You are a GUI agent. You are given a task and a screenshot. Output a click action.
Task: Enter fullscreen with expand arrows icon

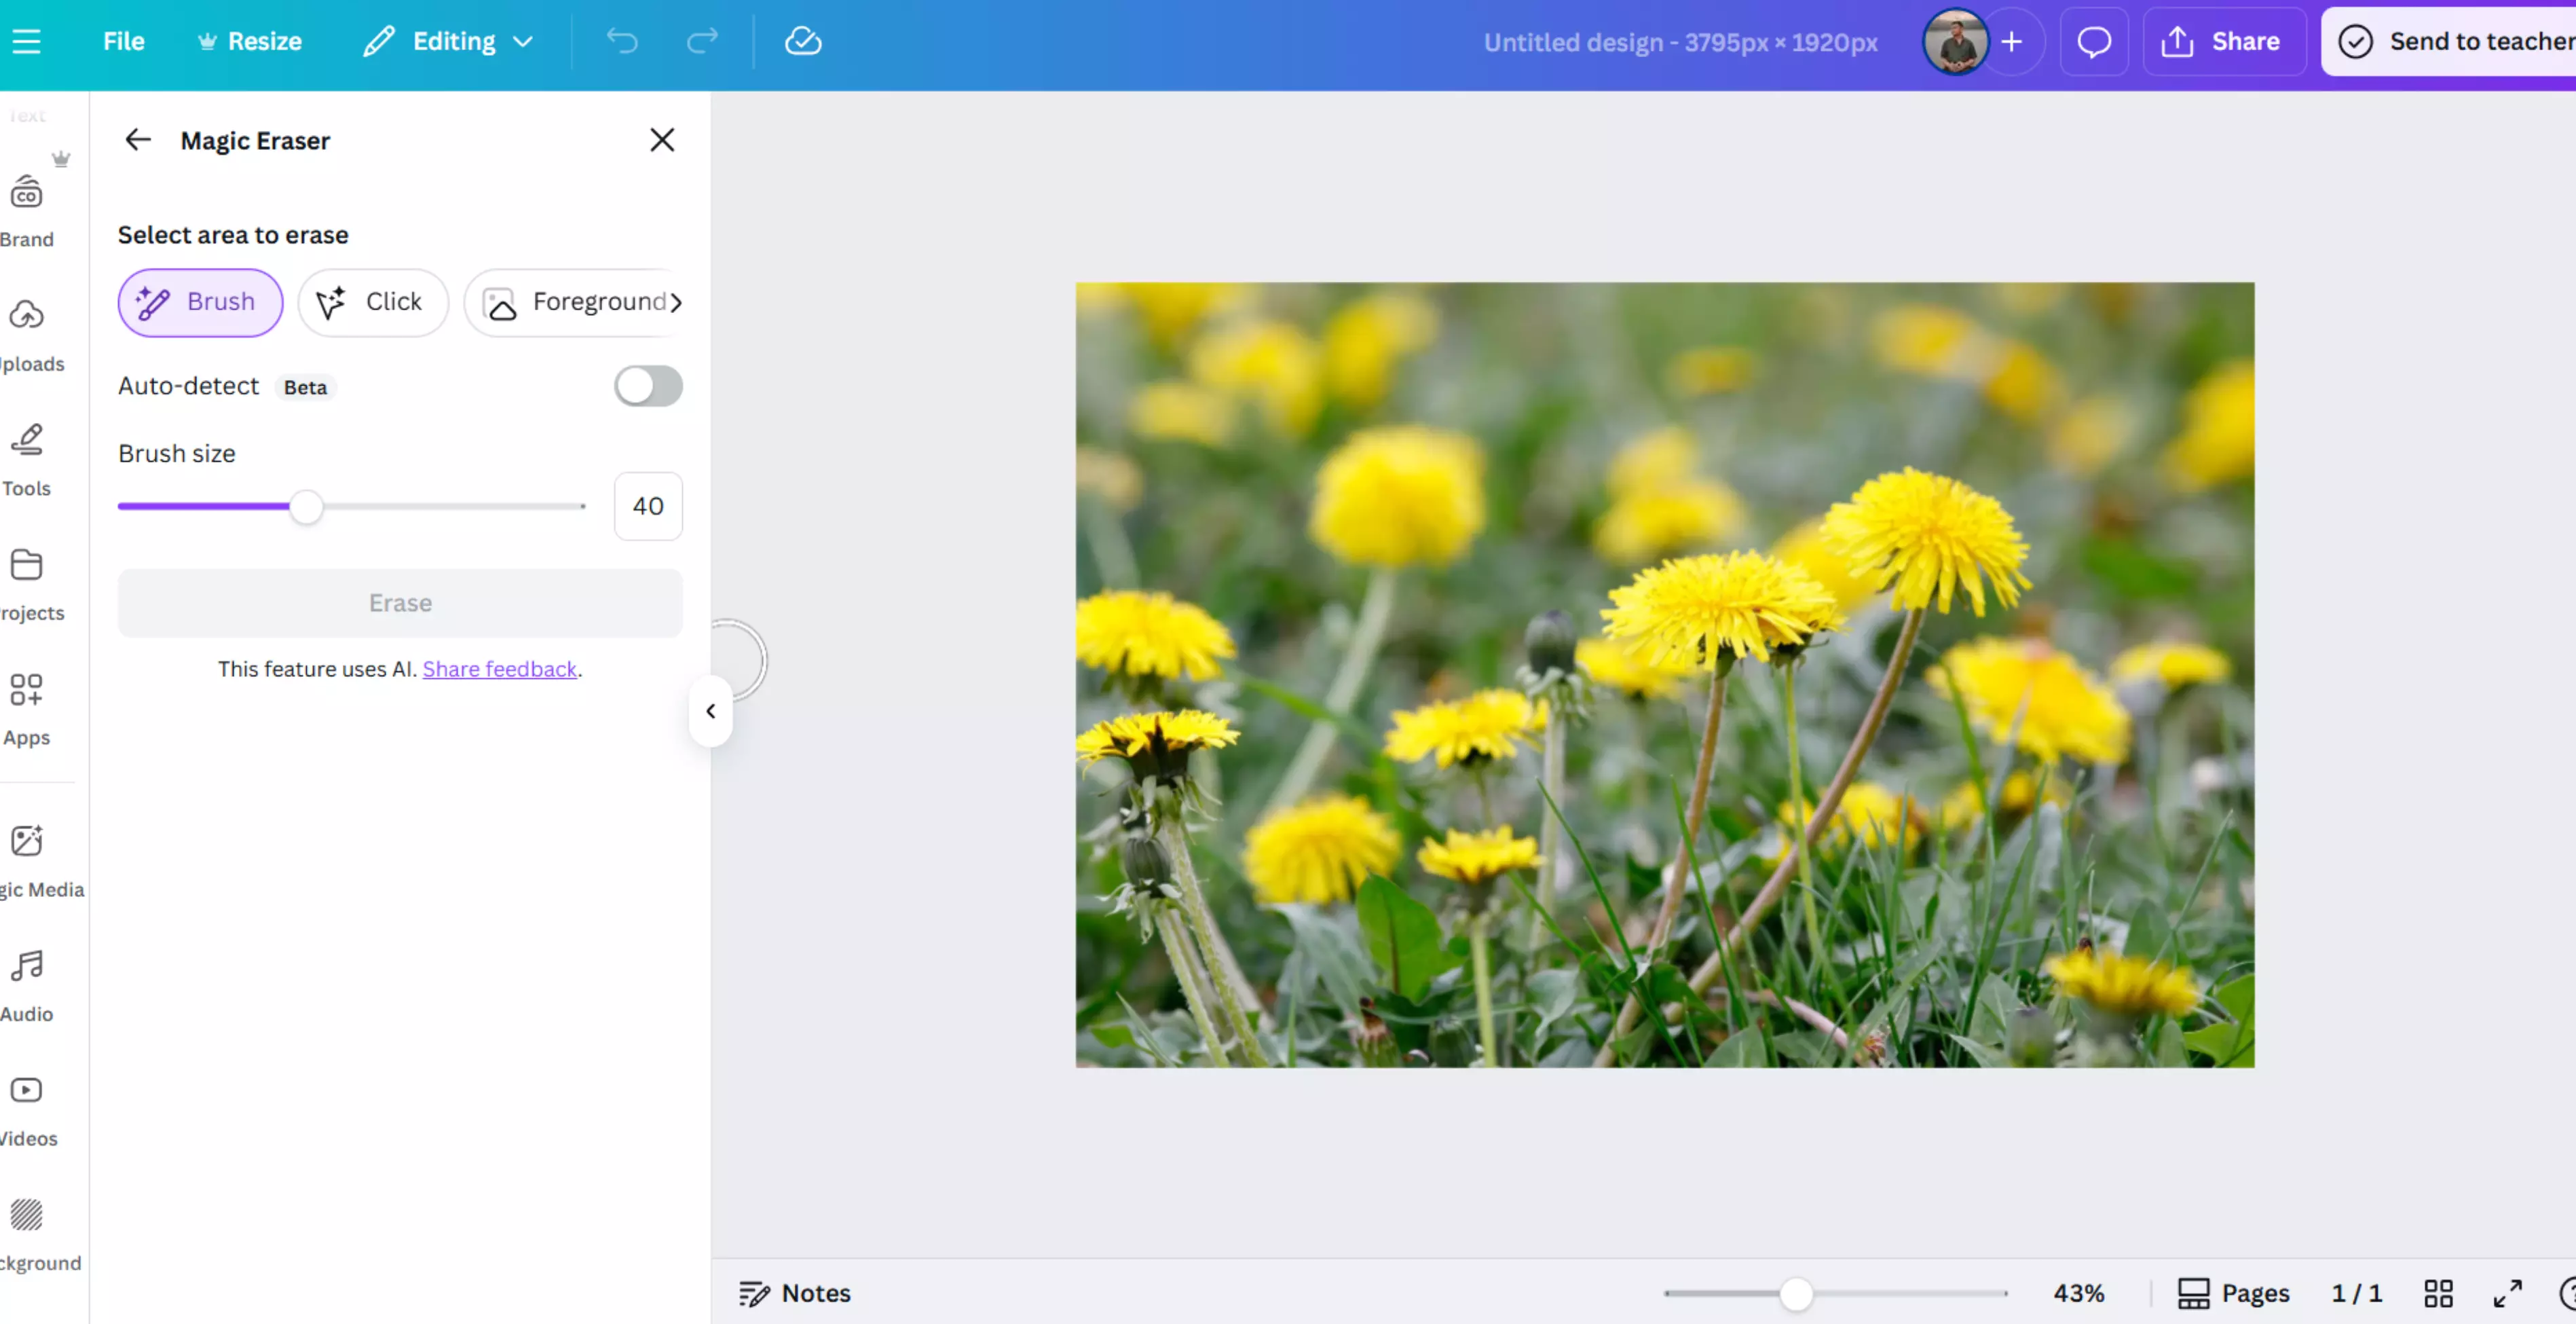tap(2507, 1293)
